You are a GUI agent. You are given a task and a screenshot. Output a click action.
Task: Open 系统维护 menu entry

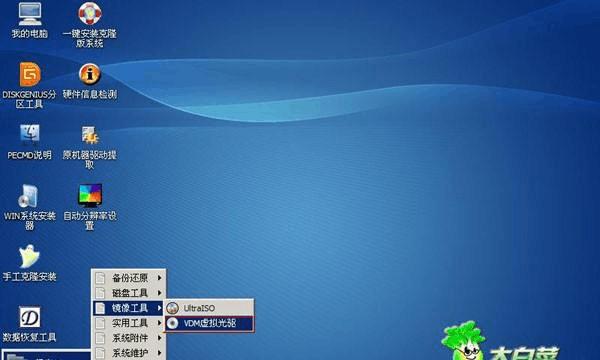coord(129,353)
